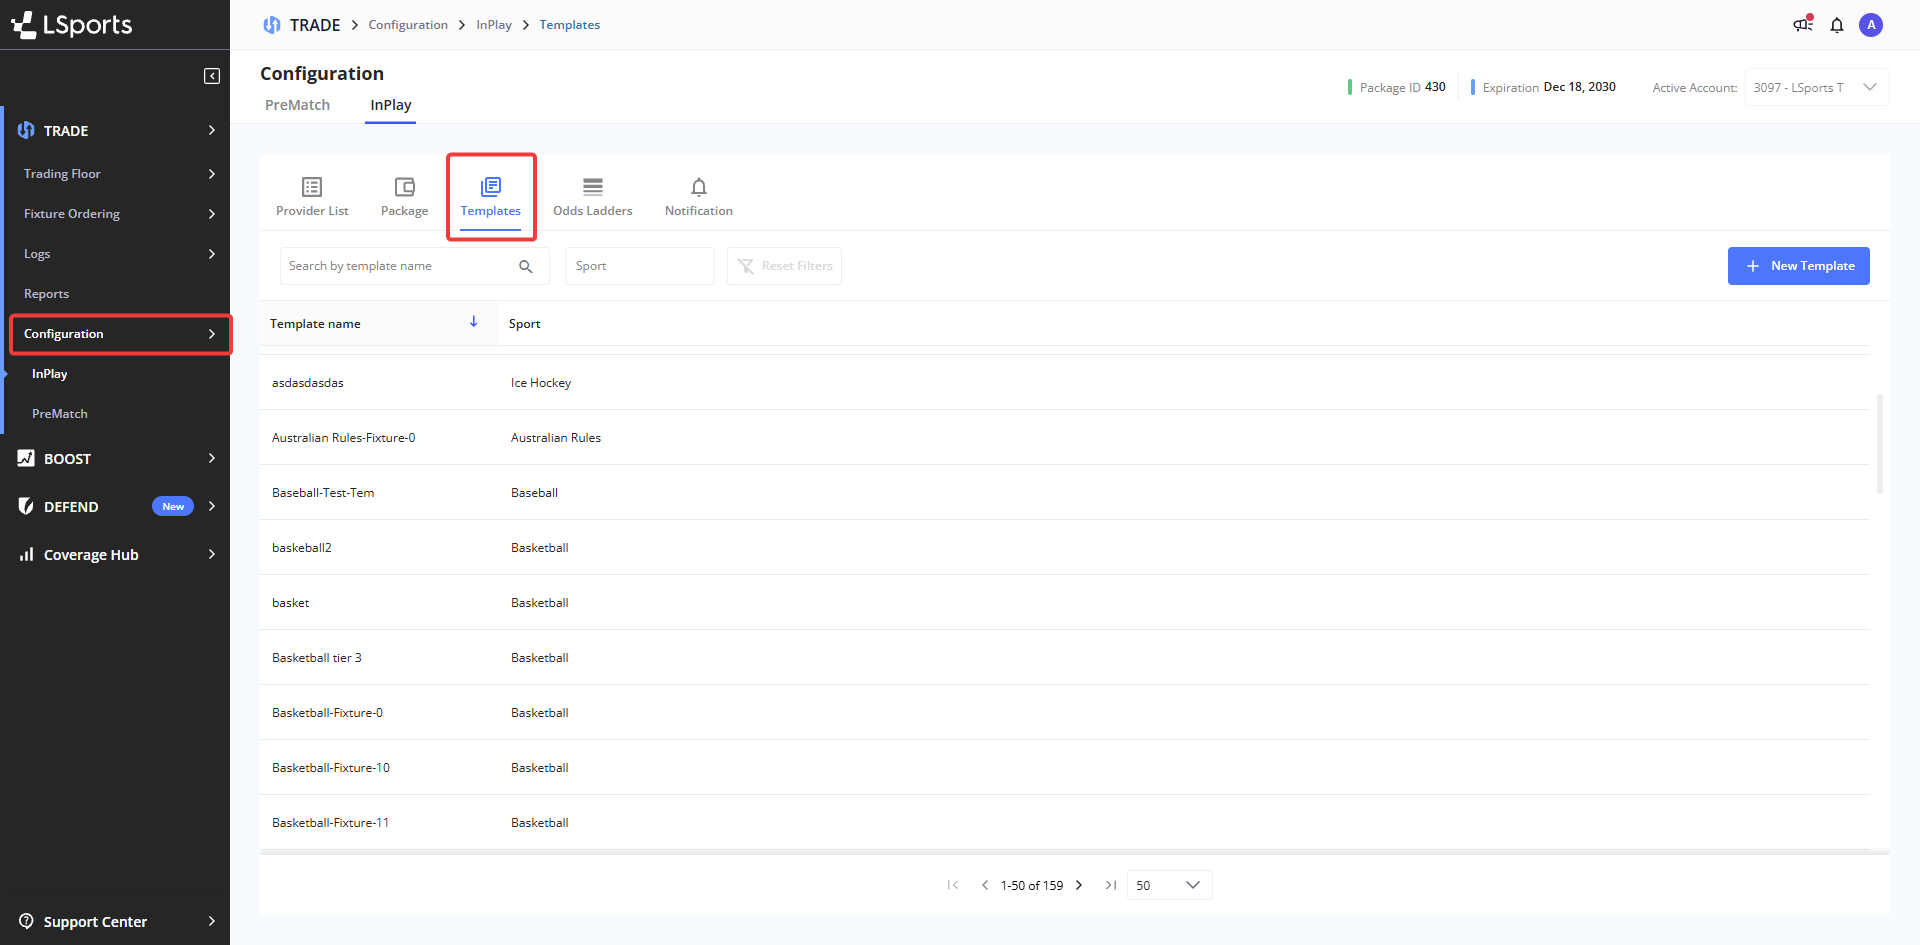This screenshot has height=945, width=1920.
Task: Collapse the sidebar with the panel icon
Action: [x=212, y=76]
